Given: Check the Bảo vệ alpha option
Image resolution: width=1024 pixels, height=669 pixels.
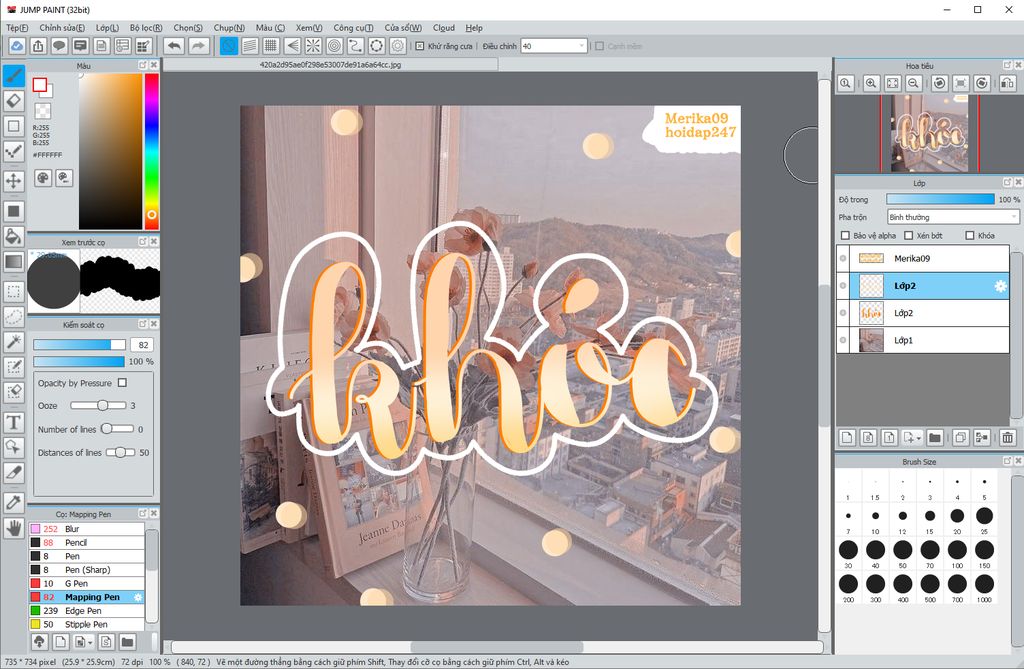Looking at the screenshot, I should click(x=845, y=235).
